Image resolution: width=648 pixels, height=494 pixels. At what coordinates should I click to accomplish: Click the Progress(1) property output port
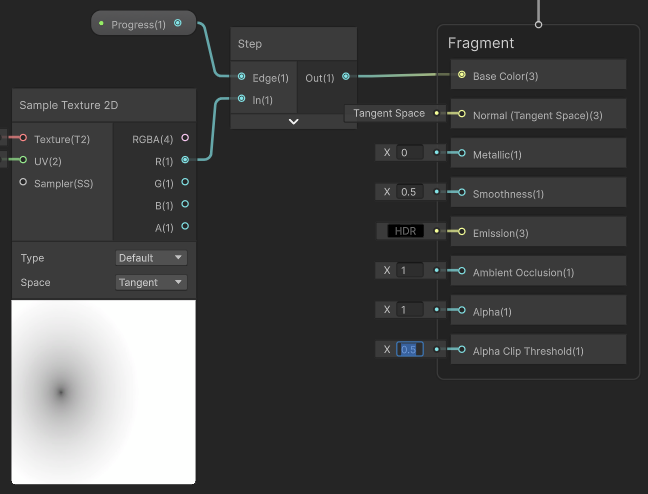tap(178, 23)
